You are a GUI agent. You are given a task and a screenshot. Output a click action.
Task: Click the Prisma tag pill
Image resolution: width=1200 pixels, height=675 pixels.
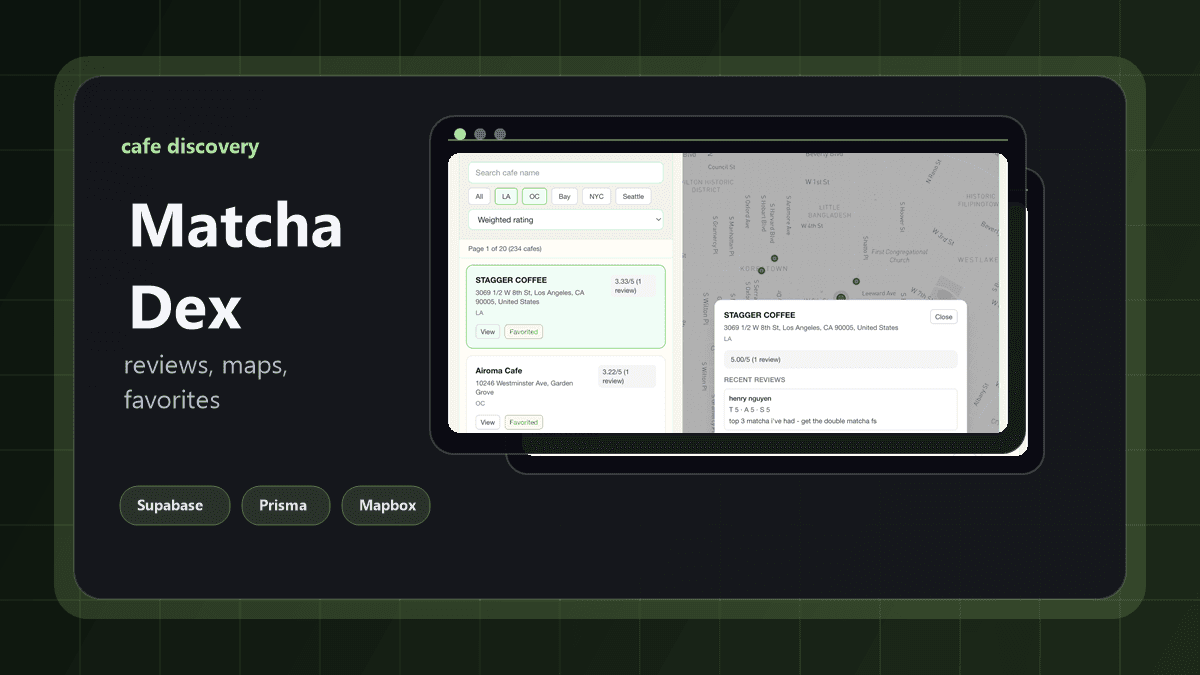coord(285,506)
